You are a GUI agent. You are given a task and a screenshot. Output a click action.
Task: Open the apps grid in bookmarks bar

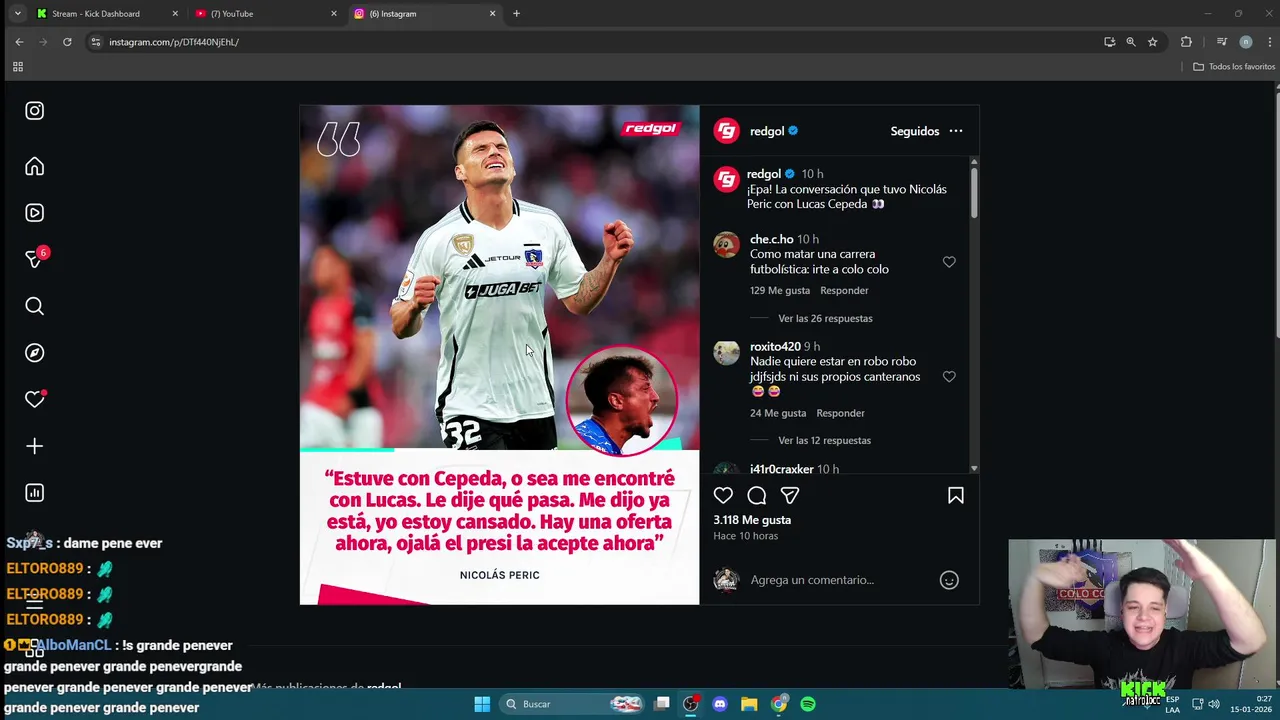tap(17, 67)
